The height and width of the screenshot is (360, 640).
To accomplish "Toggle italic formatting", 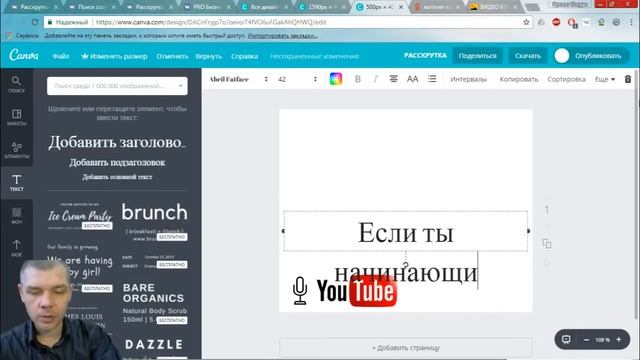I will (x=375, y=79).
